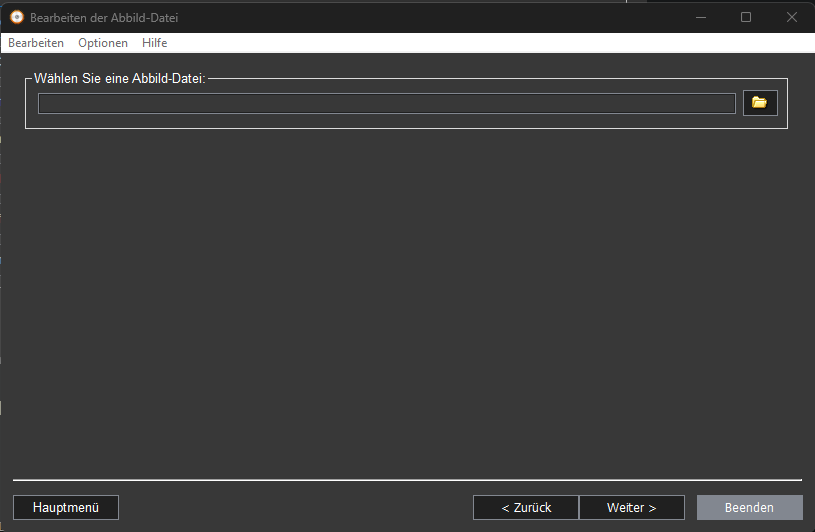Image resolution: width=815 pixels, height=532 pixels.
Task: Click the disc app icon in title bar
Action: tap(17, 17)
